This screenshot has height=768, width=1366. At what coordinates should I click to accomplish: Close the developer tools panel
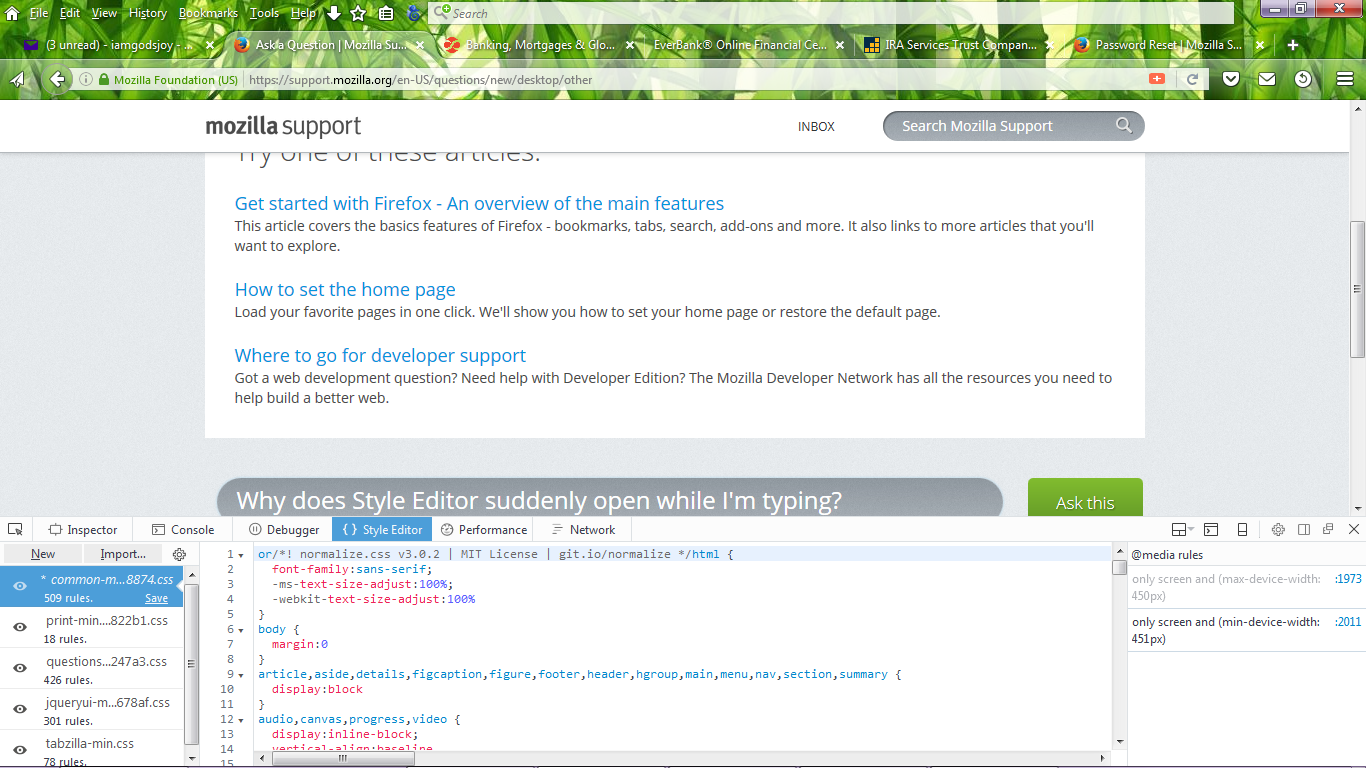tap(1354, 529)
